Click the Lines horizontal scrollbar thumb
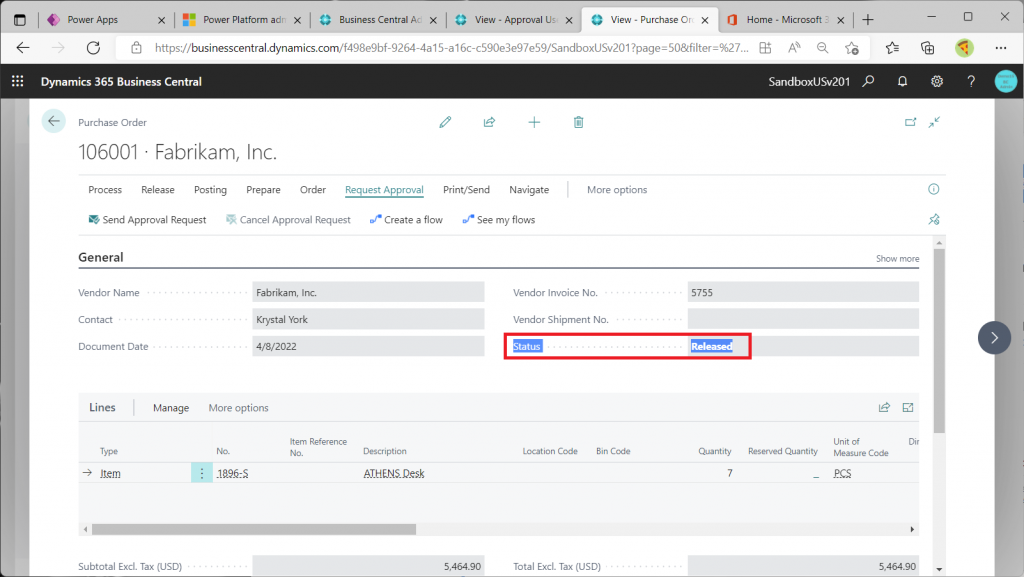This screenshot has width=1024, height=577. coord(254,529)
